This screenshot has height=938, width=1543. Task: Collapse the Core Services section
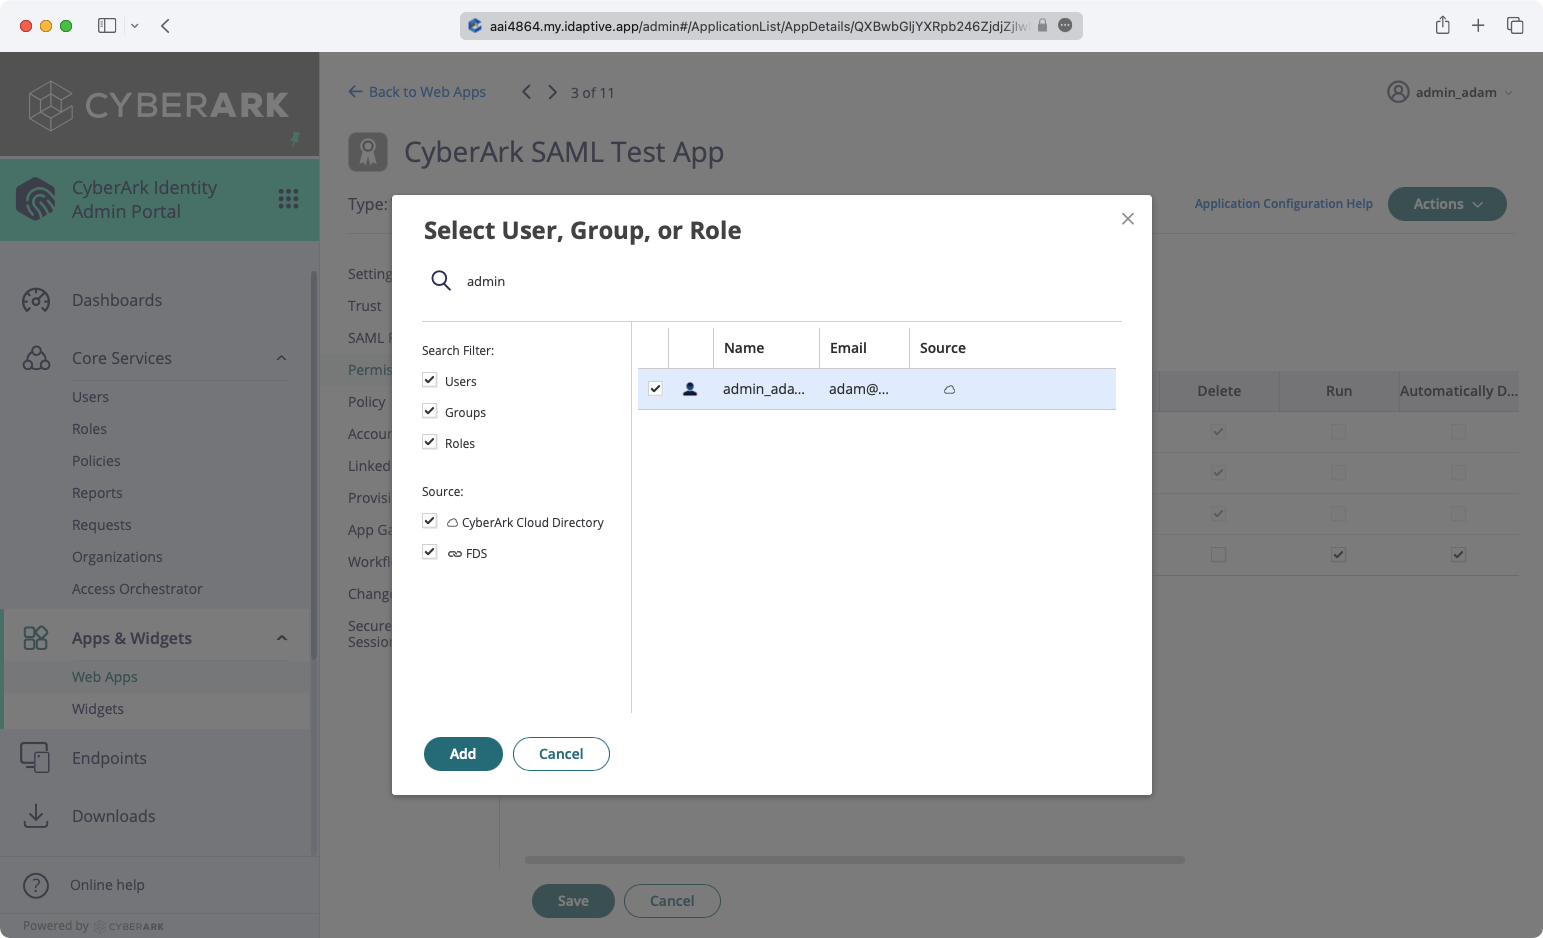click(x=281, y=357)
